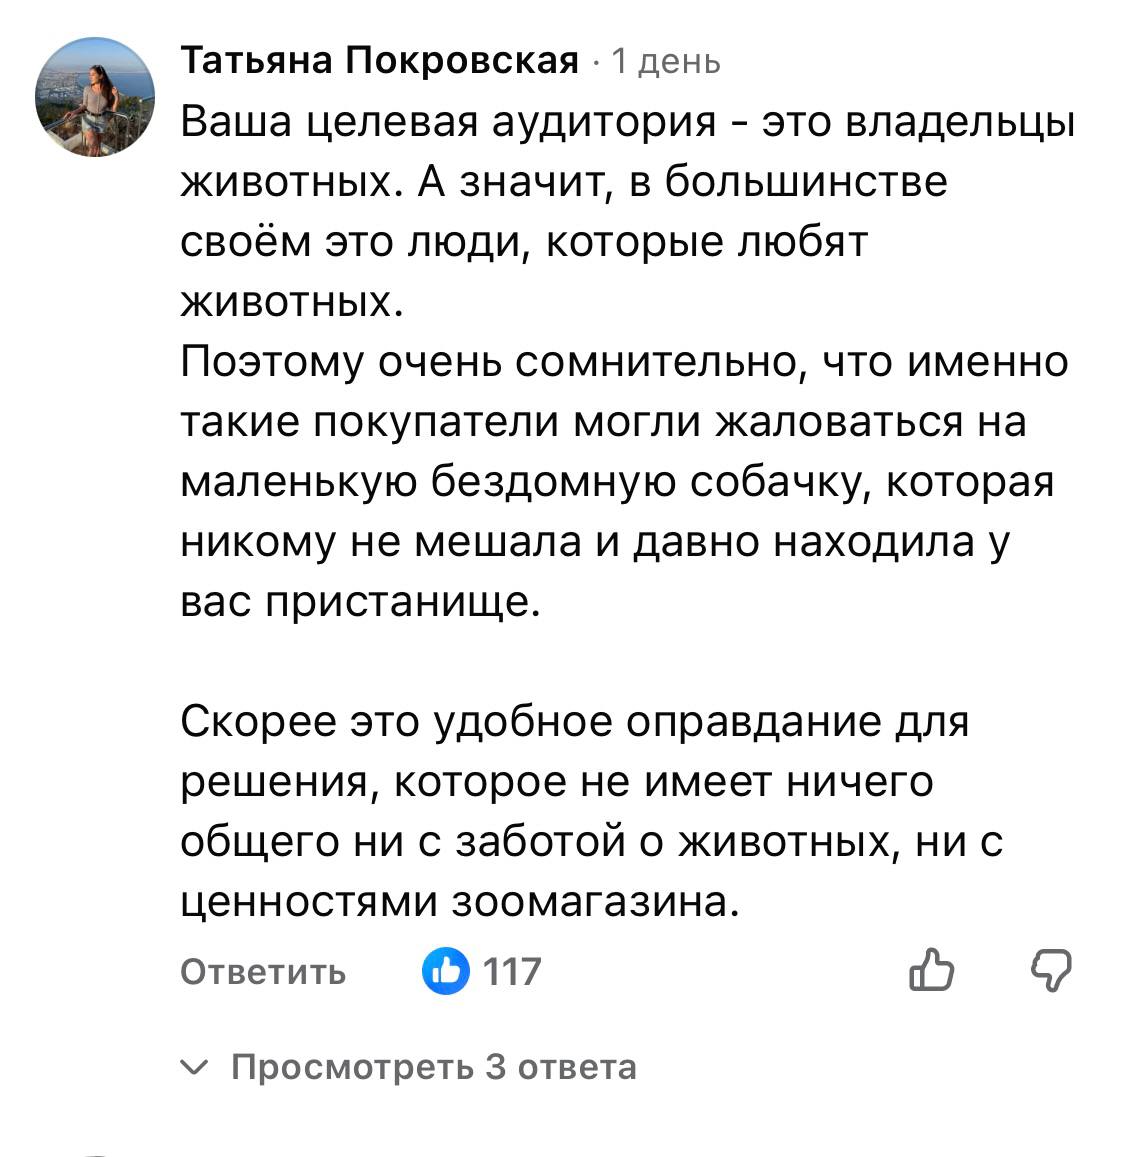Open author name Татьяна Покровская
This screenshot has height=1157, width=1122.
[x=380, y=62]
